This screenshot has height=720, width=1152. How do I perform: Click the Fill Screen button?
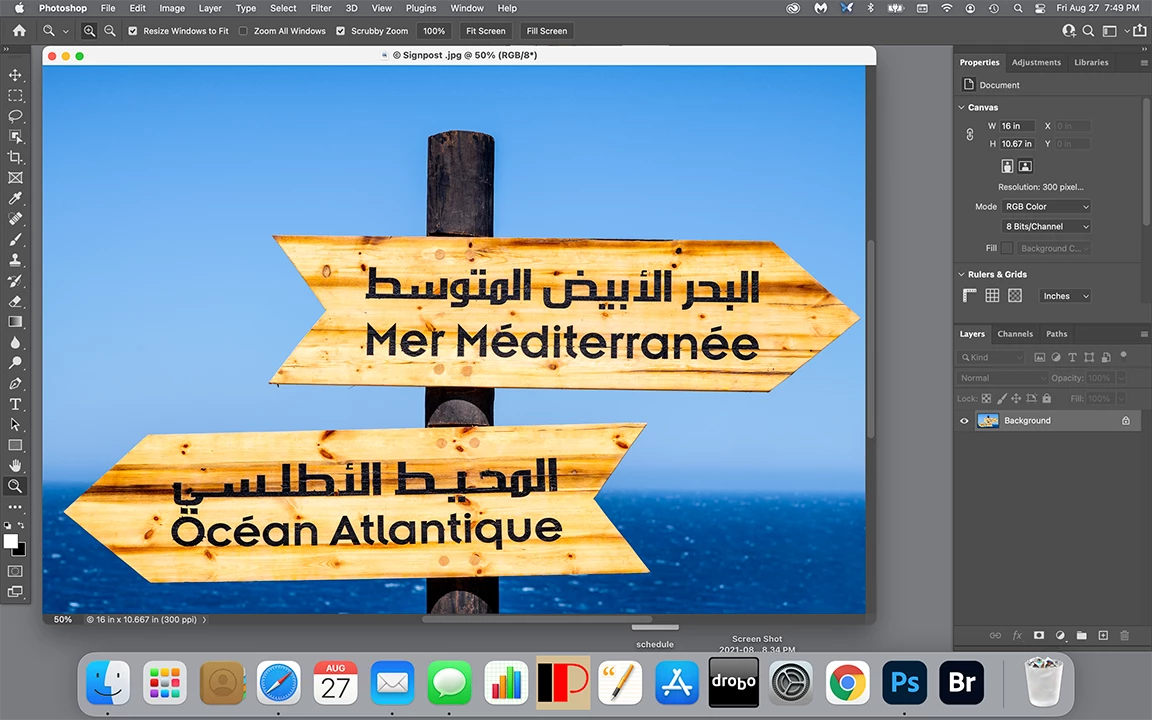(547, 31)
